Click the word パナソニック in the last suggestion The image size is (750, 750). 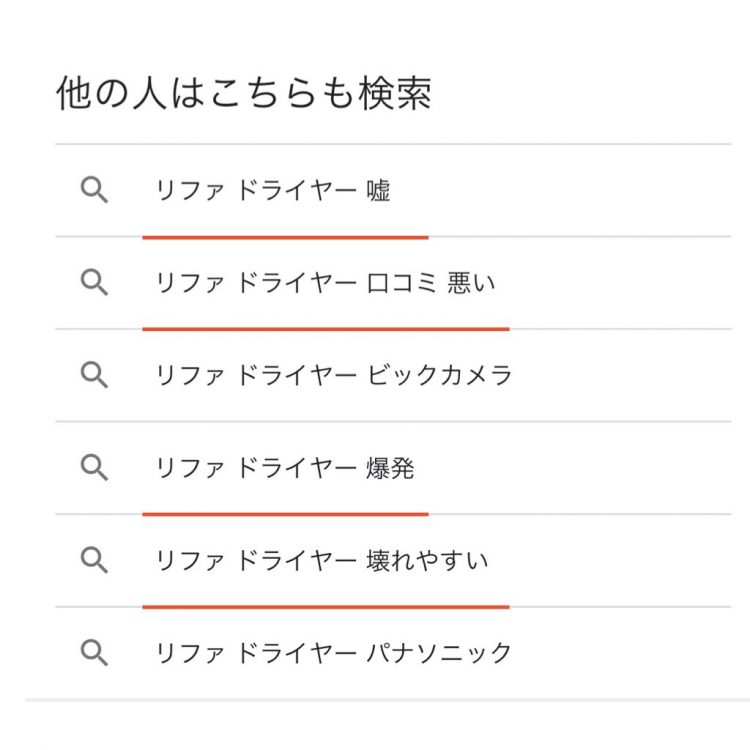tap(439, 653)
